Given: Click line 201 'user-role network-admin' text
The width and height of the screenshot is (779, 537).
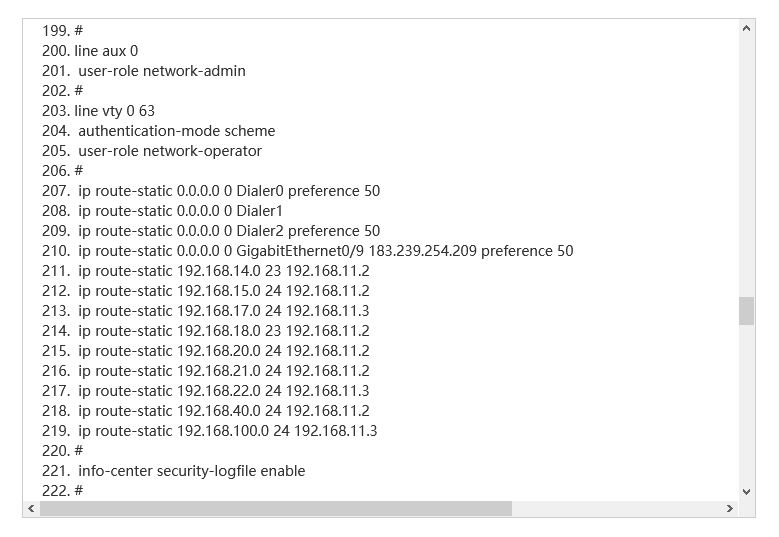Looking at the screenshot, I should click(x=161, y=71).
